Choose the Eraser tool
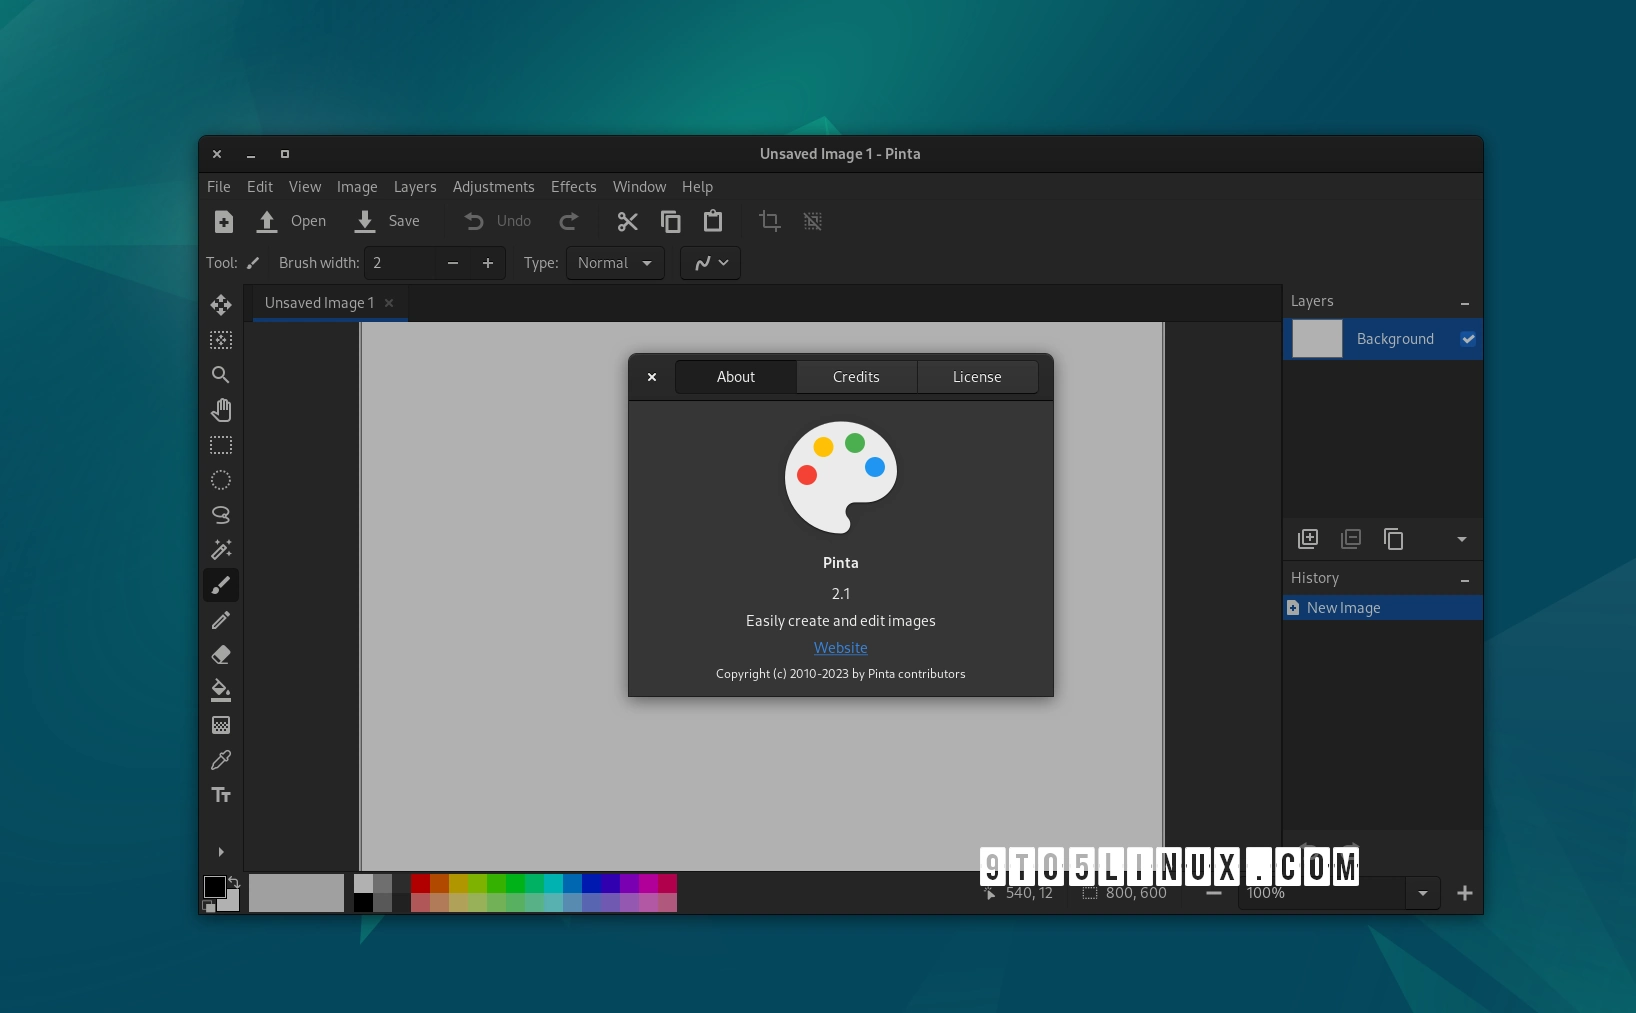The image size is (1636, 1013). (x=221, y=655)
